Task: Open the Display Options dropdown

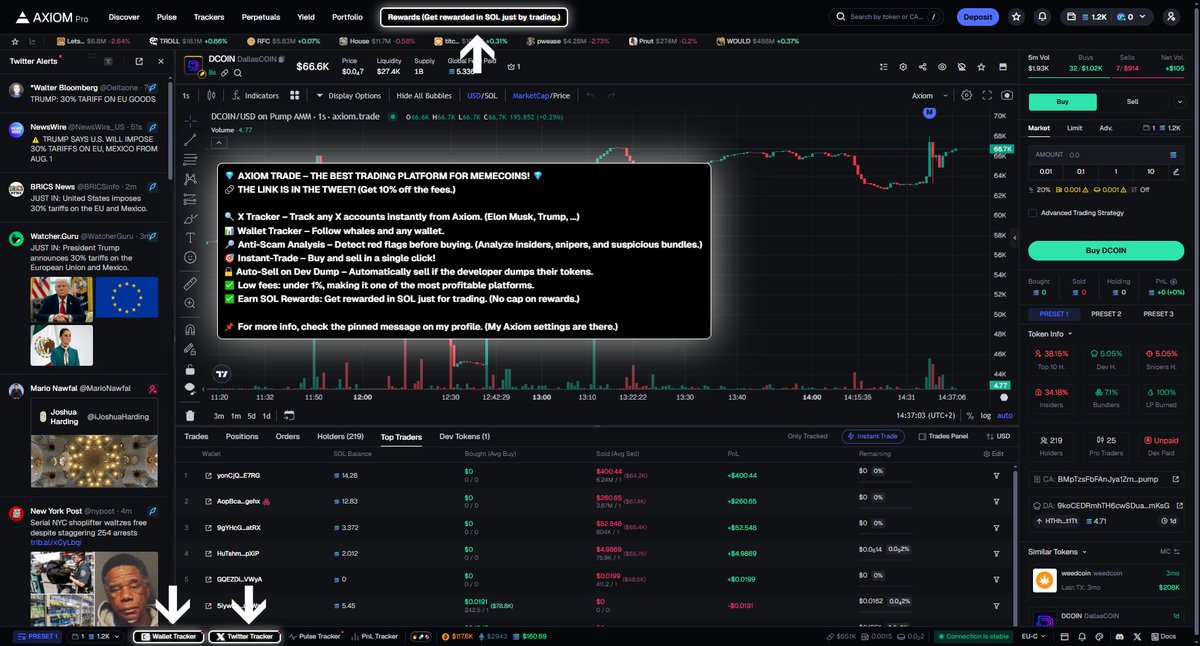Action: click(x=349, y=96)
